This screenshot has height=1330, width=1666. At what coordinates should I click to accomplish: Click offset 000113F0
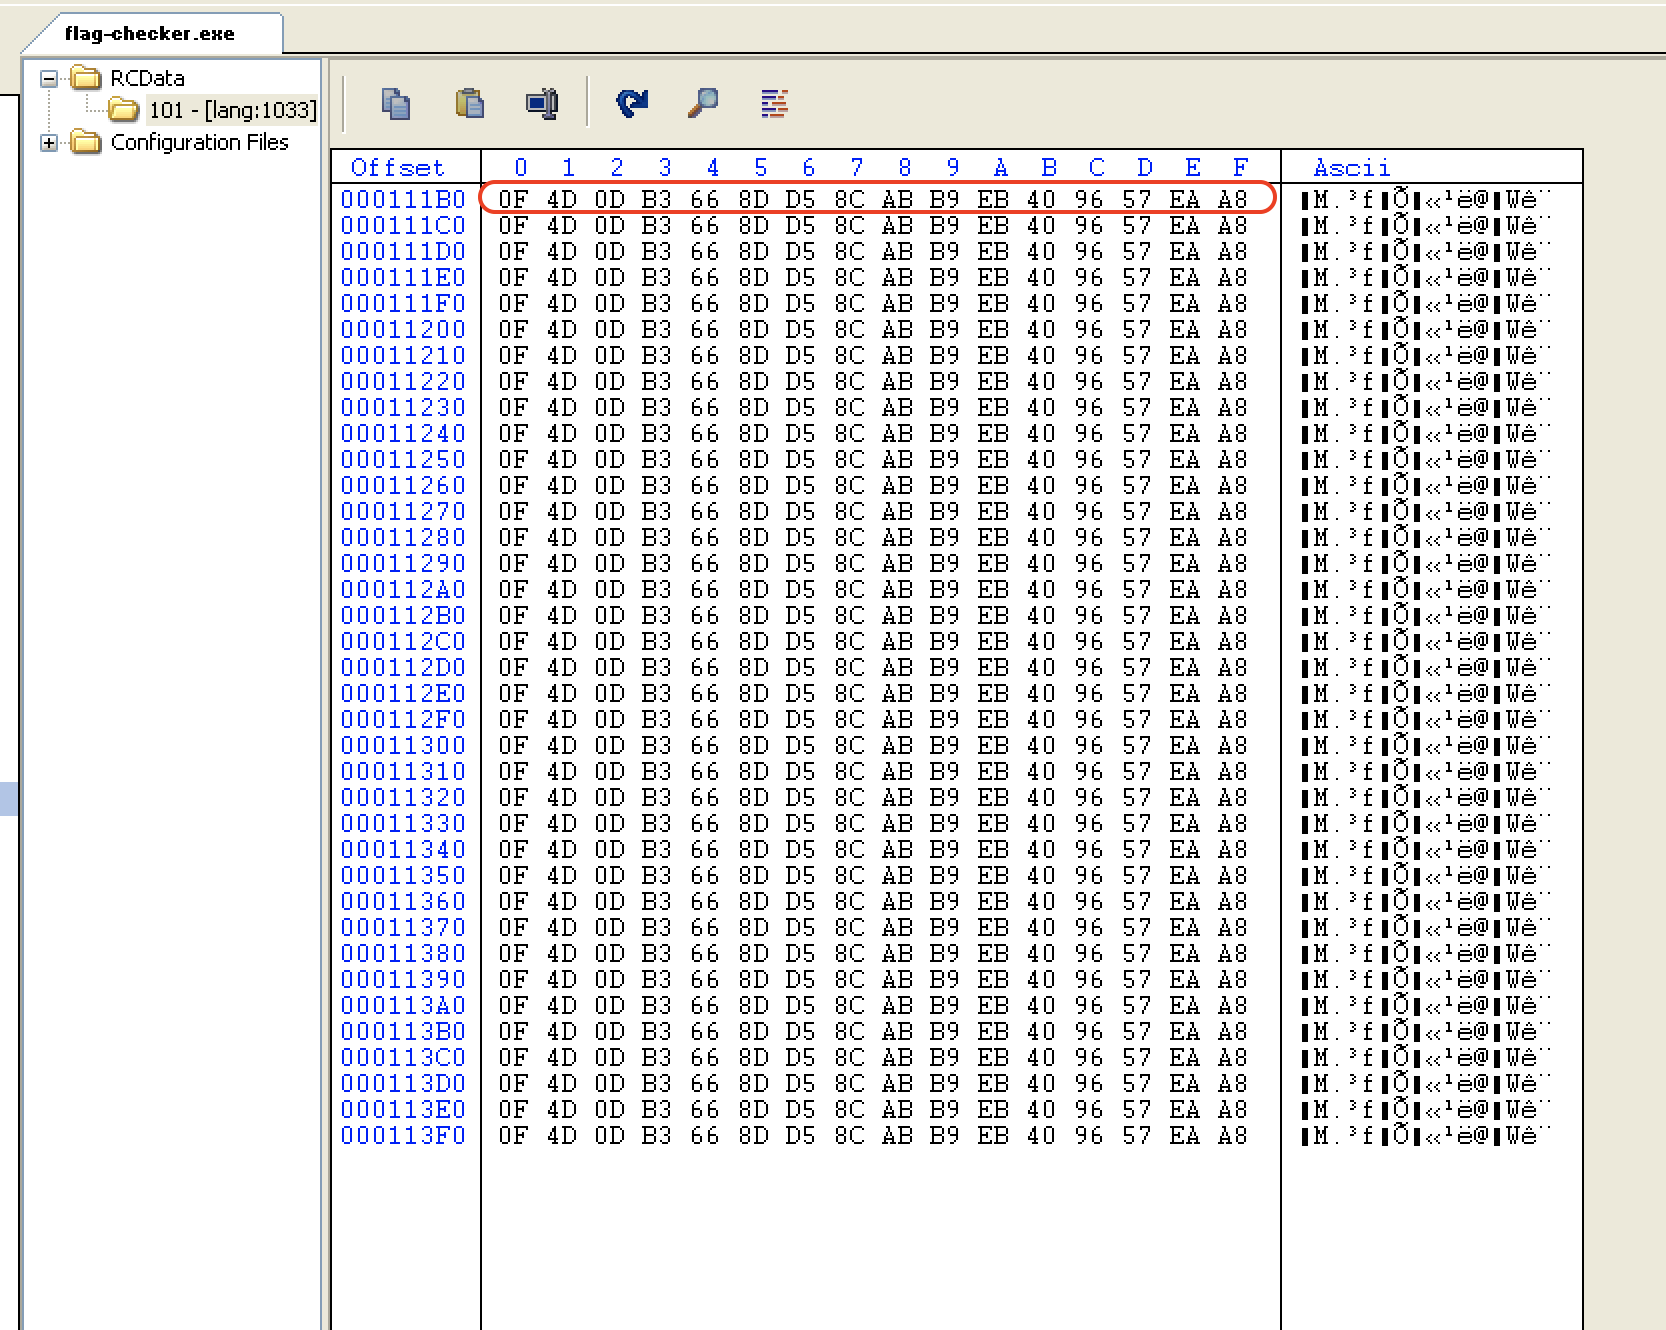click(x=404, y=1135)
